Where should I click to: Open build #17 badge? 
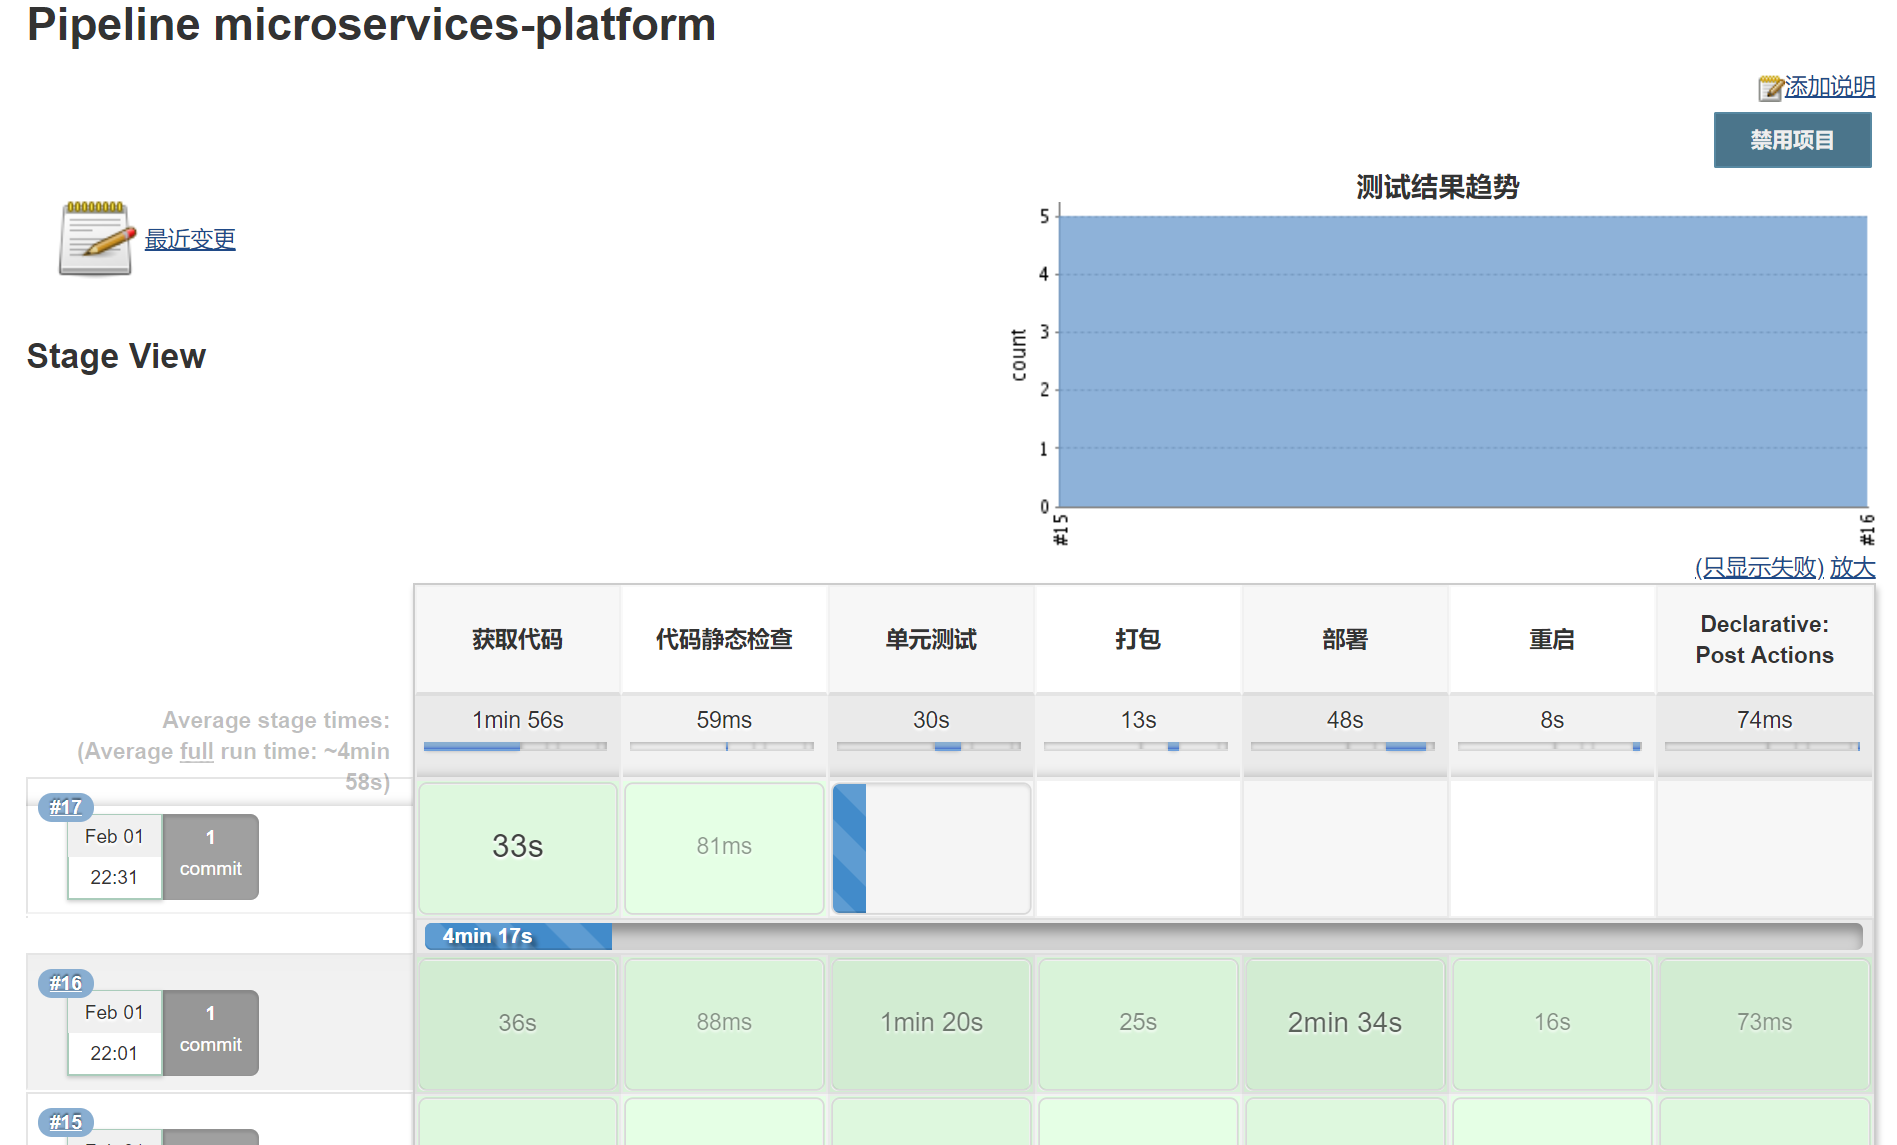pyautogui.click(x=66, y=807)
